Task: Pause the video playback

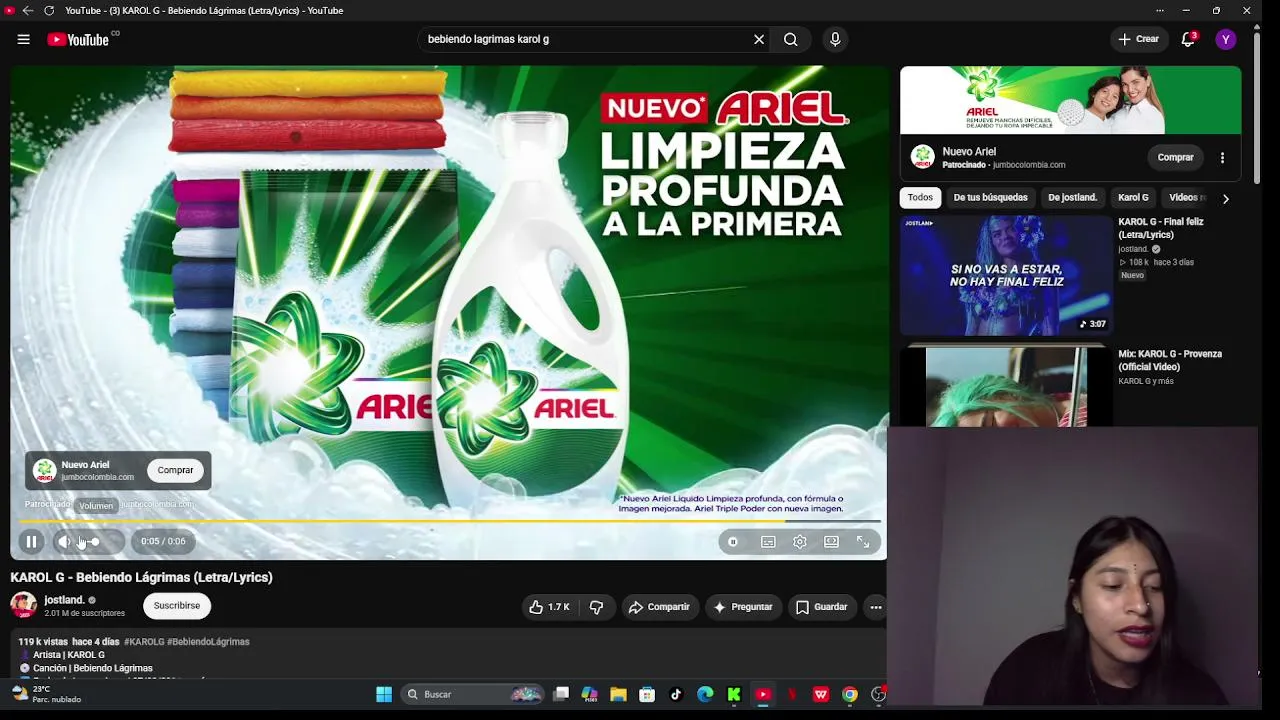Action: (31, 541)
